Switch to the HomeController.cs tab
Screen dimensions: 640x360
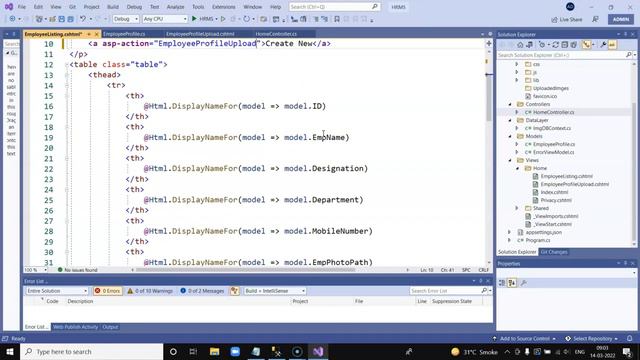pyautogui.click(x=276, y=34)
